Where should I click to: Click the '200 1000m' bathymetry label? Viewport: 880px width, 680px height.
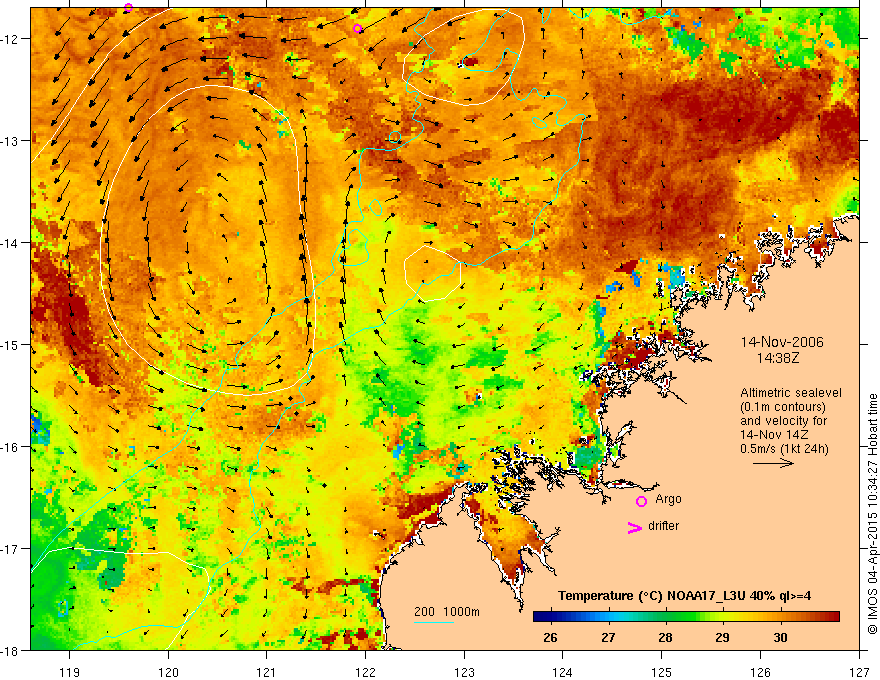447,612
